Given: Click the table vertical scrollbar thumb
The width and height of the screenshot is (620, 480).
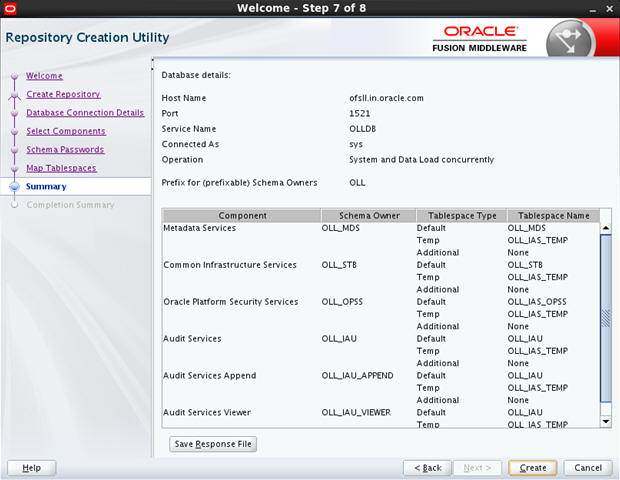Looking at the screenshot, I should [x=606, y=318].
